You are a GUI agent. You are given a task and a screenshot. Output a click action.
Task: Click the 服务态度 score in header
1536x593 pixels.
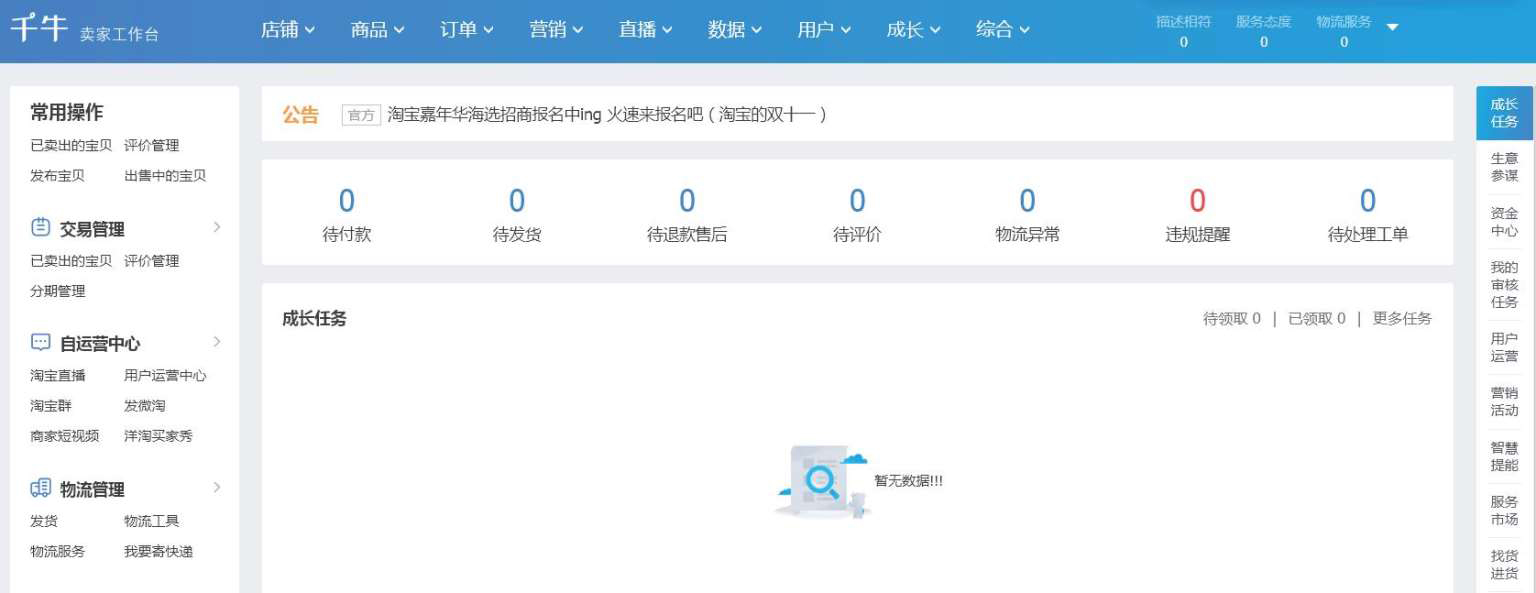[1264, 31]
